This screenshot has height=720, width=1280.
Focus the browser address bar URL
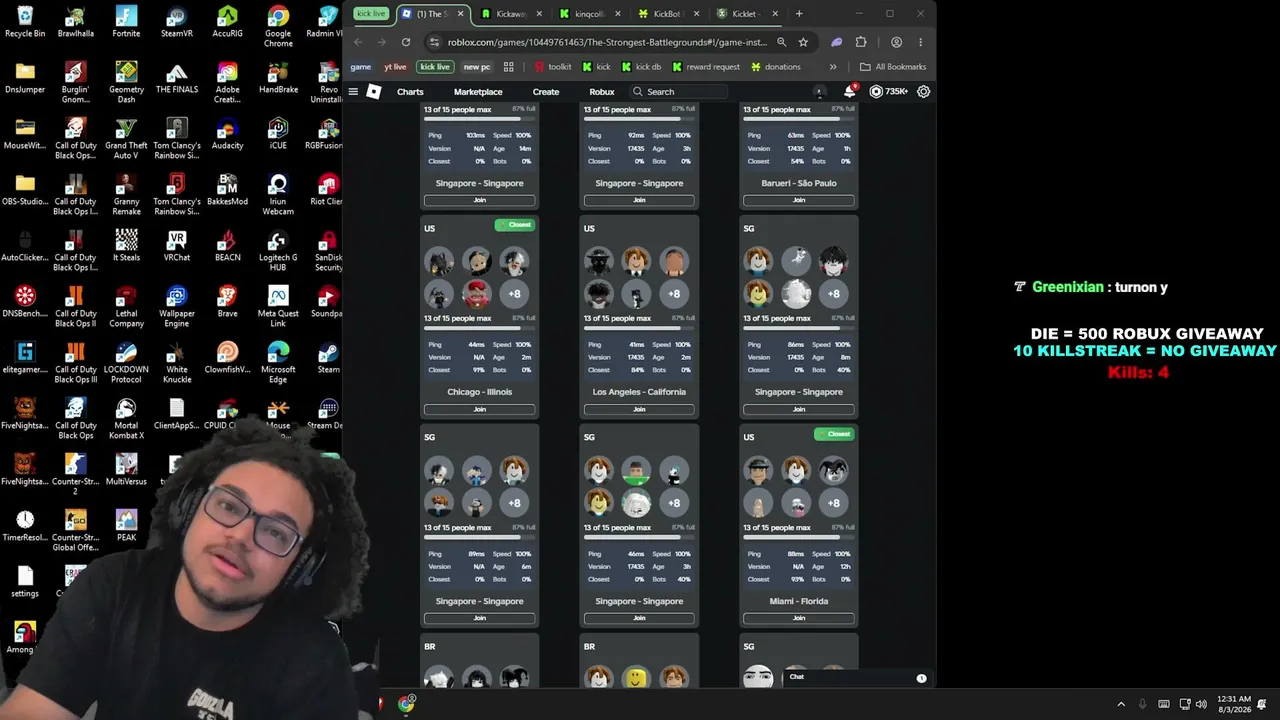(607, 42)
